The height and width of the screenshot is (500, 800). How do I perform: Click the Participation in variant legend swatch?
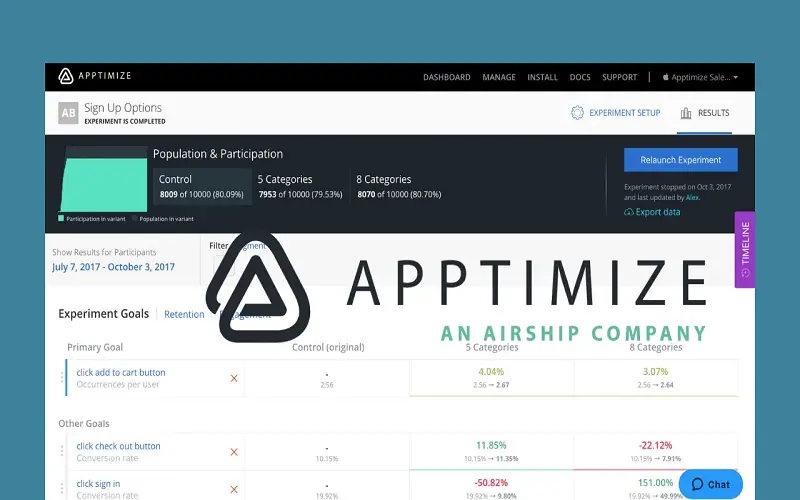[61, 218]
